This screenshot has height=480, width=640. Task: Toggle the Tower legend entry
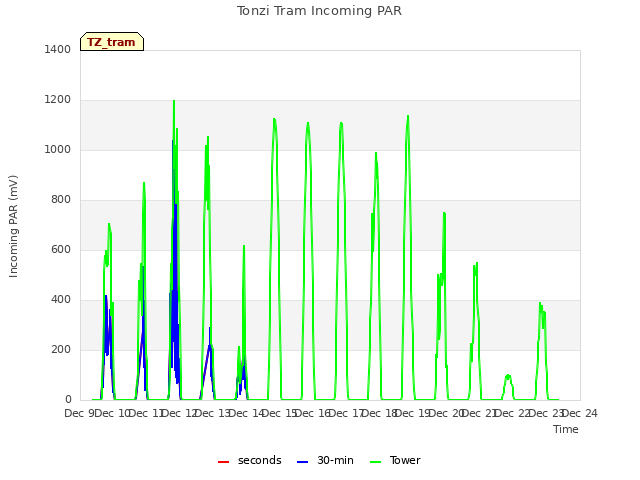point(395,460)
